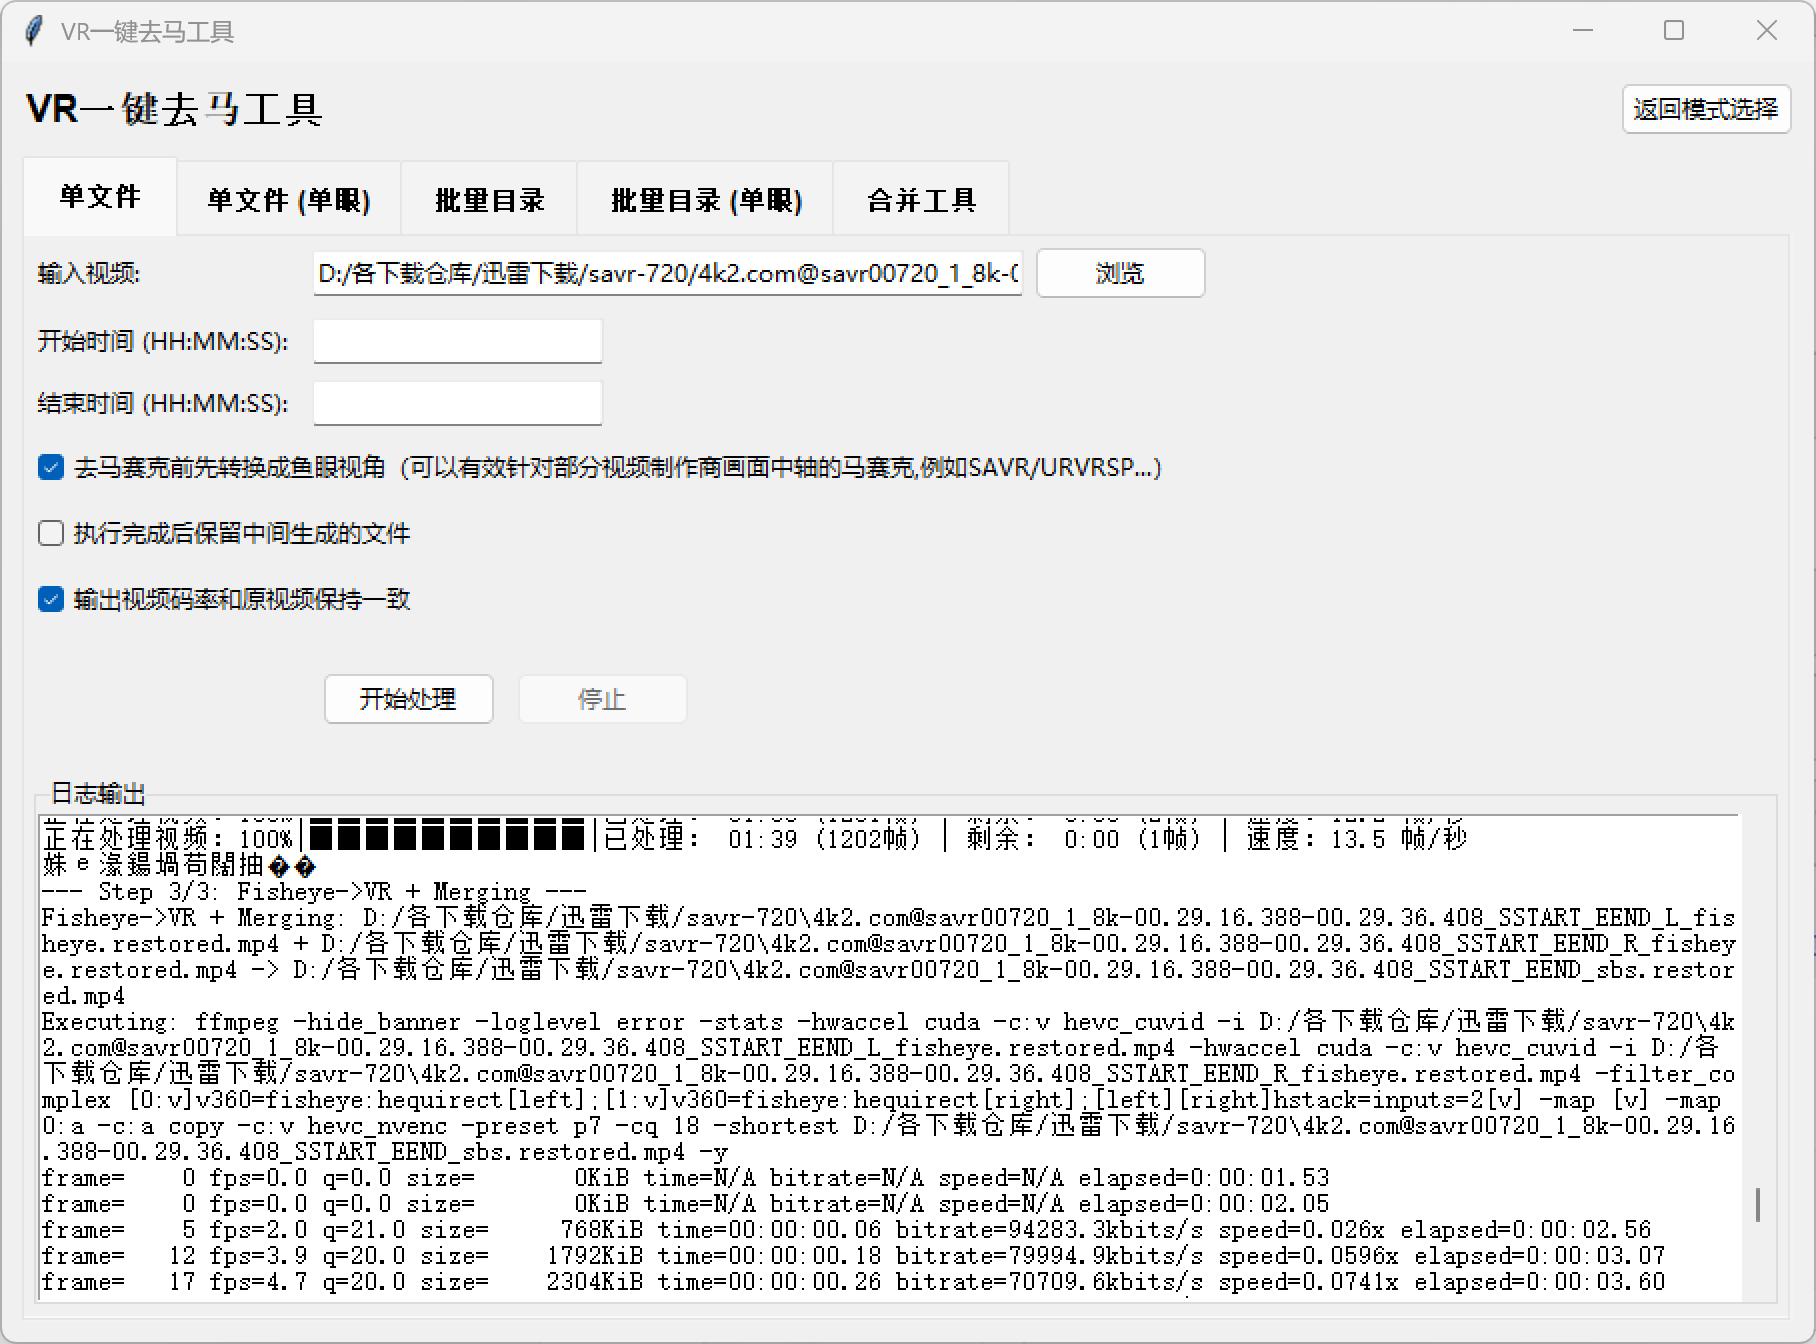Focus the 输入视频 path field
Image resolution: width=1816 pixels, height=1344 pixels.
(668, 273)
